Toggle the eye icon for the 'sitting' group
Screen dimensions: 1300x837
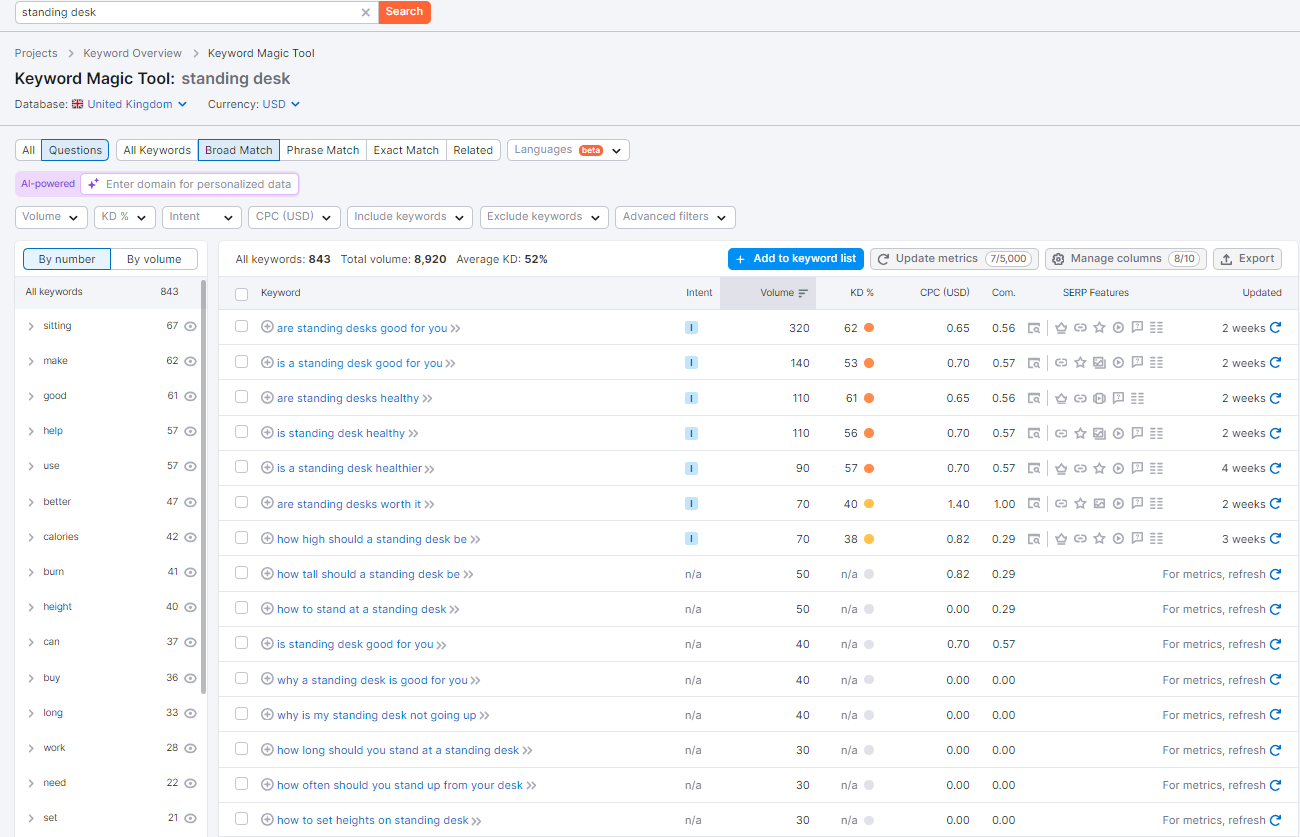(190, 326)
